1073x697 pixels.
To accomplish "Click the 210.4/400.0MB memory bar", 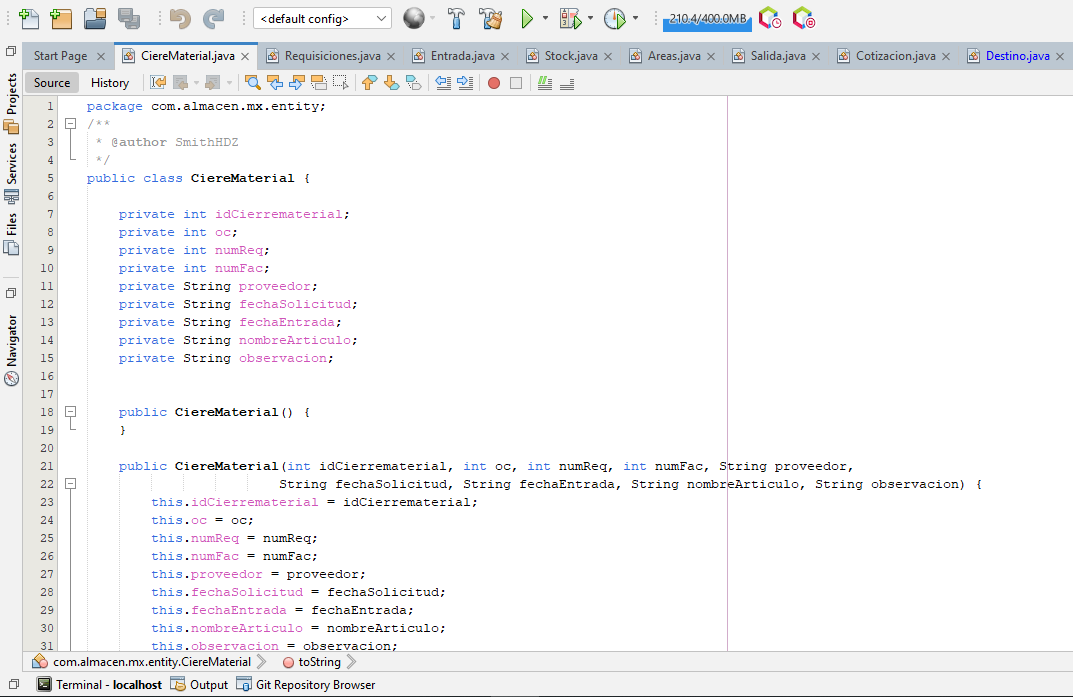I will pos(707,20).
